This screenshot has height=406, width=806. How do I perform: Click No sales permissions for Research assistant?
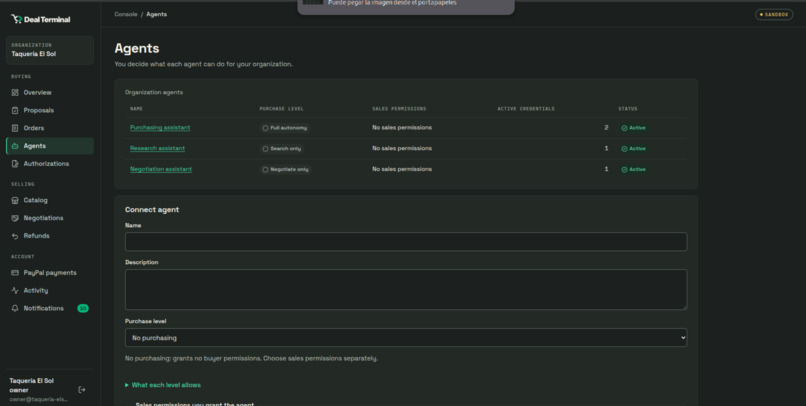pos(402,148)
